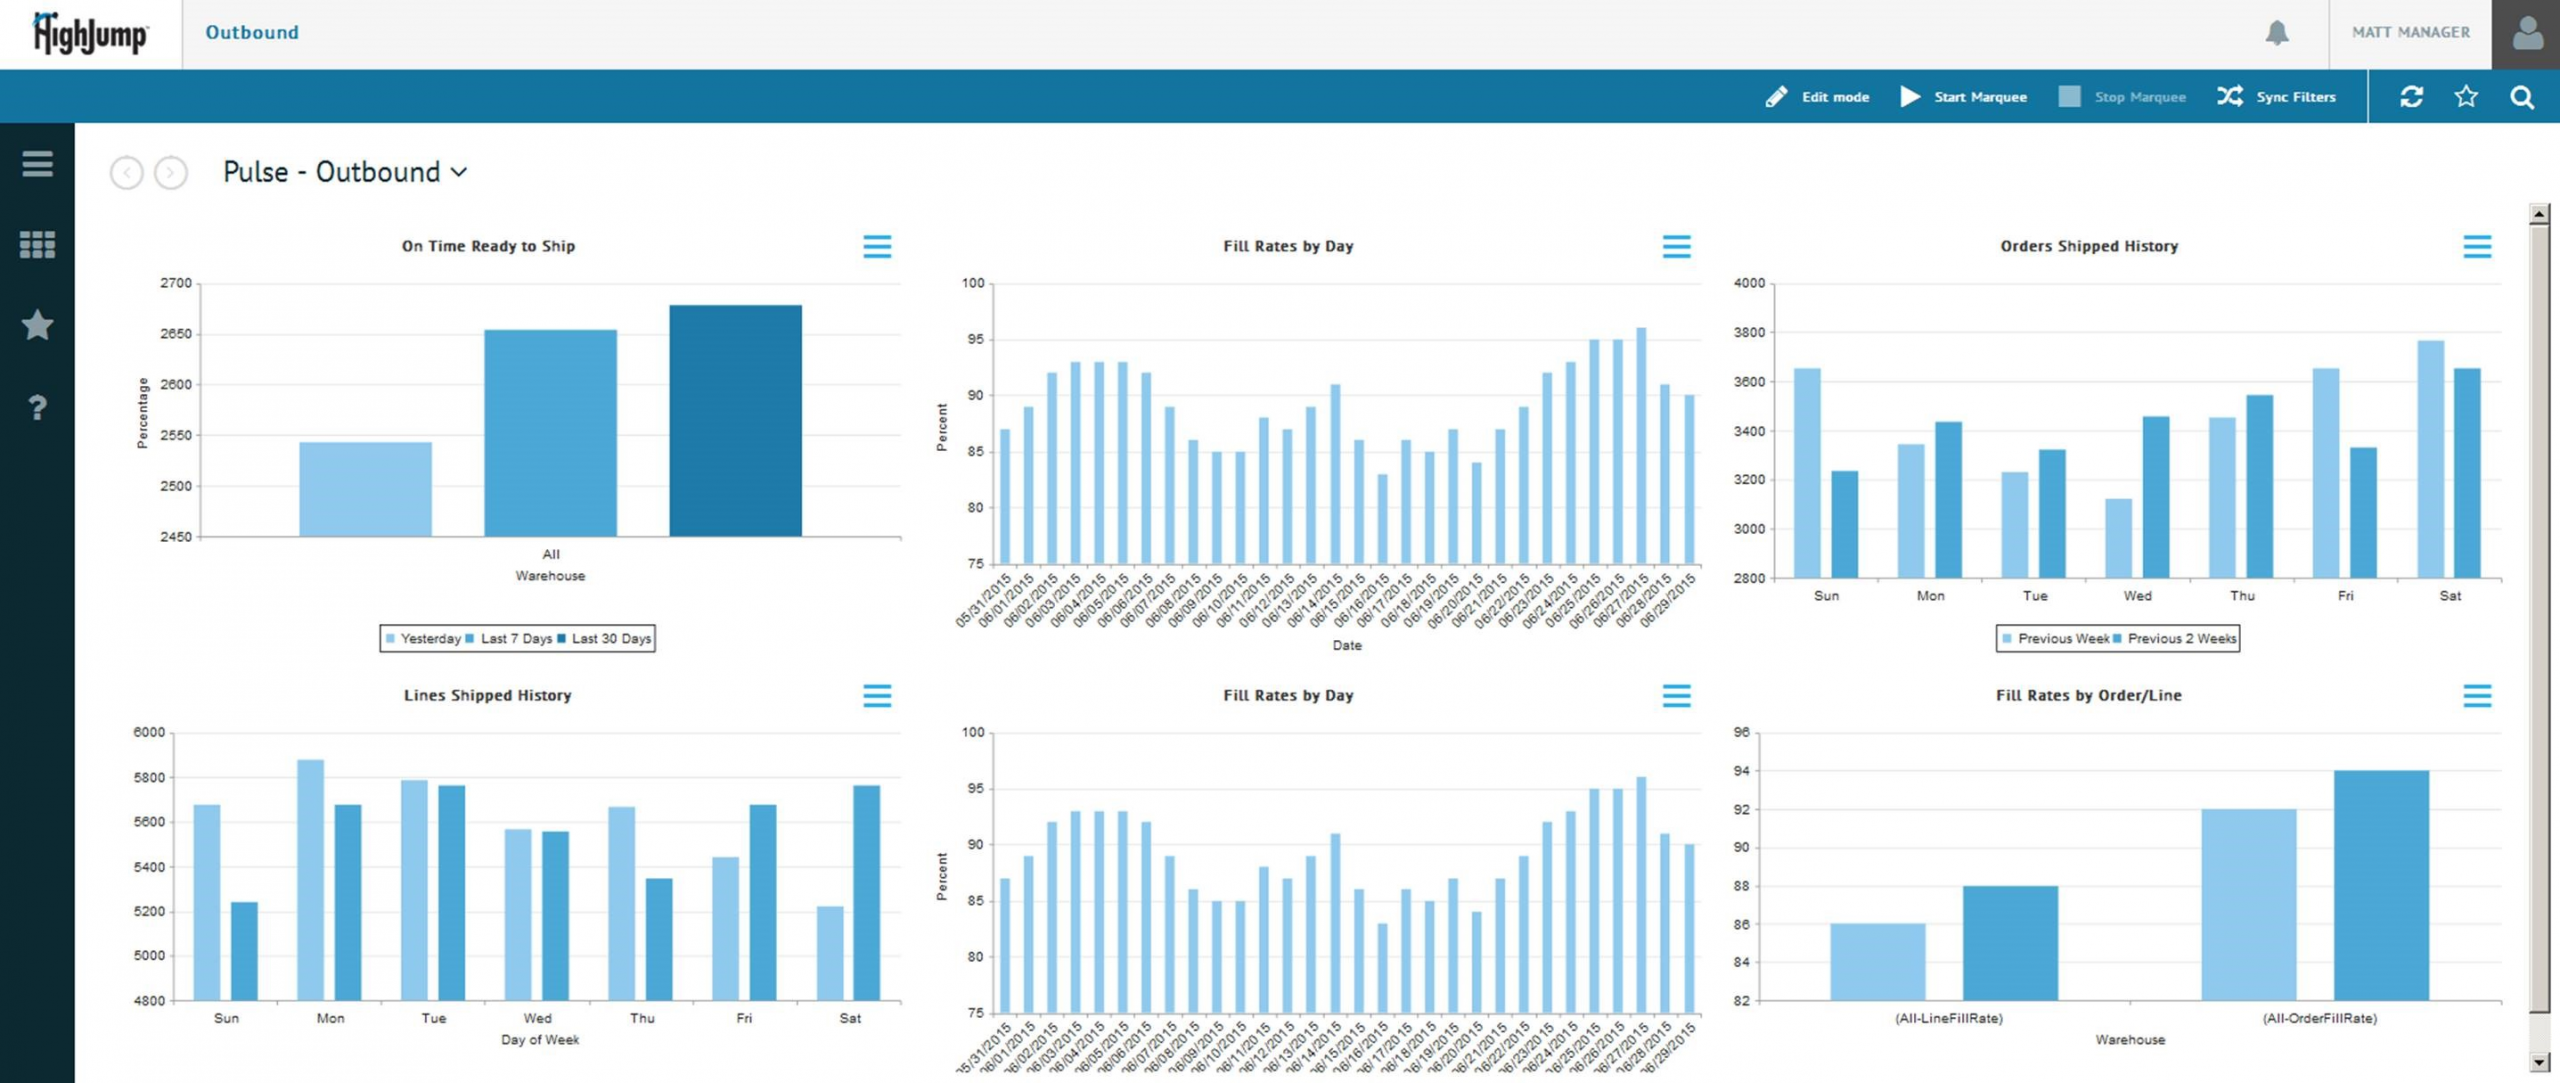Open the apps grid icon in sidebar
Screen dimensions: 2560x1083
(37, 245)
